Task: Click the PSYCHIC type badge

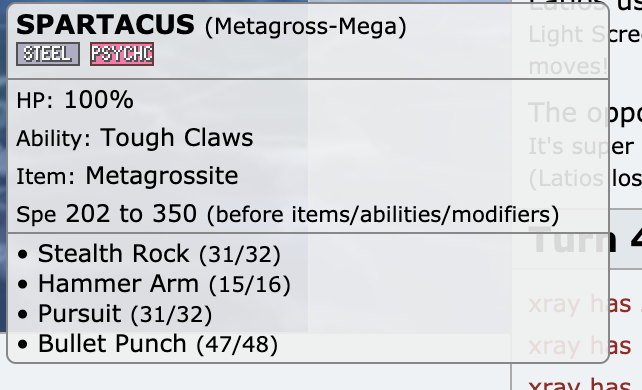Action: [122, 54]
